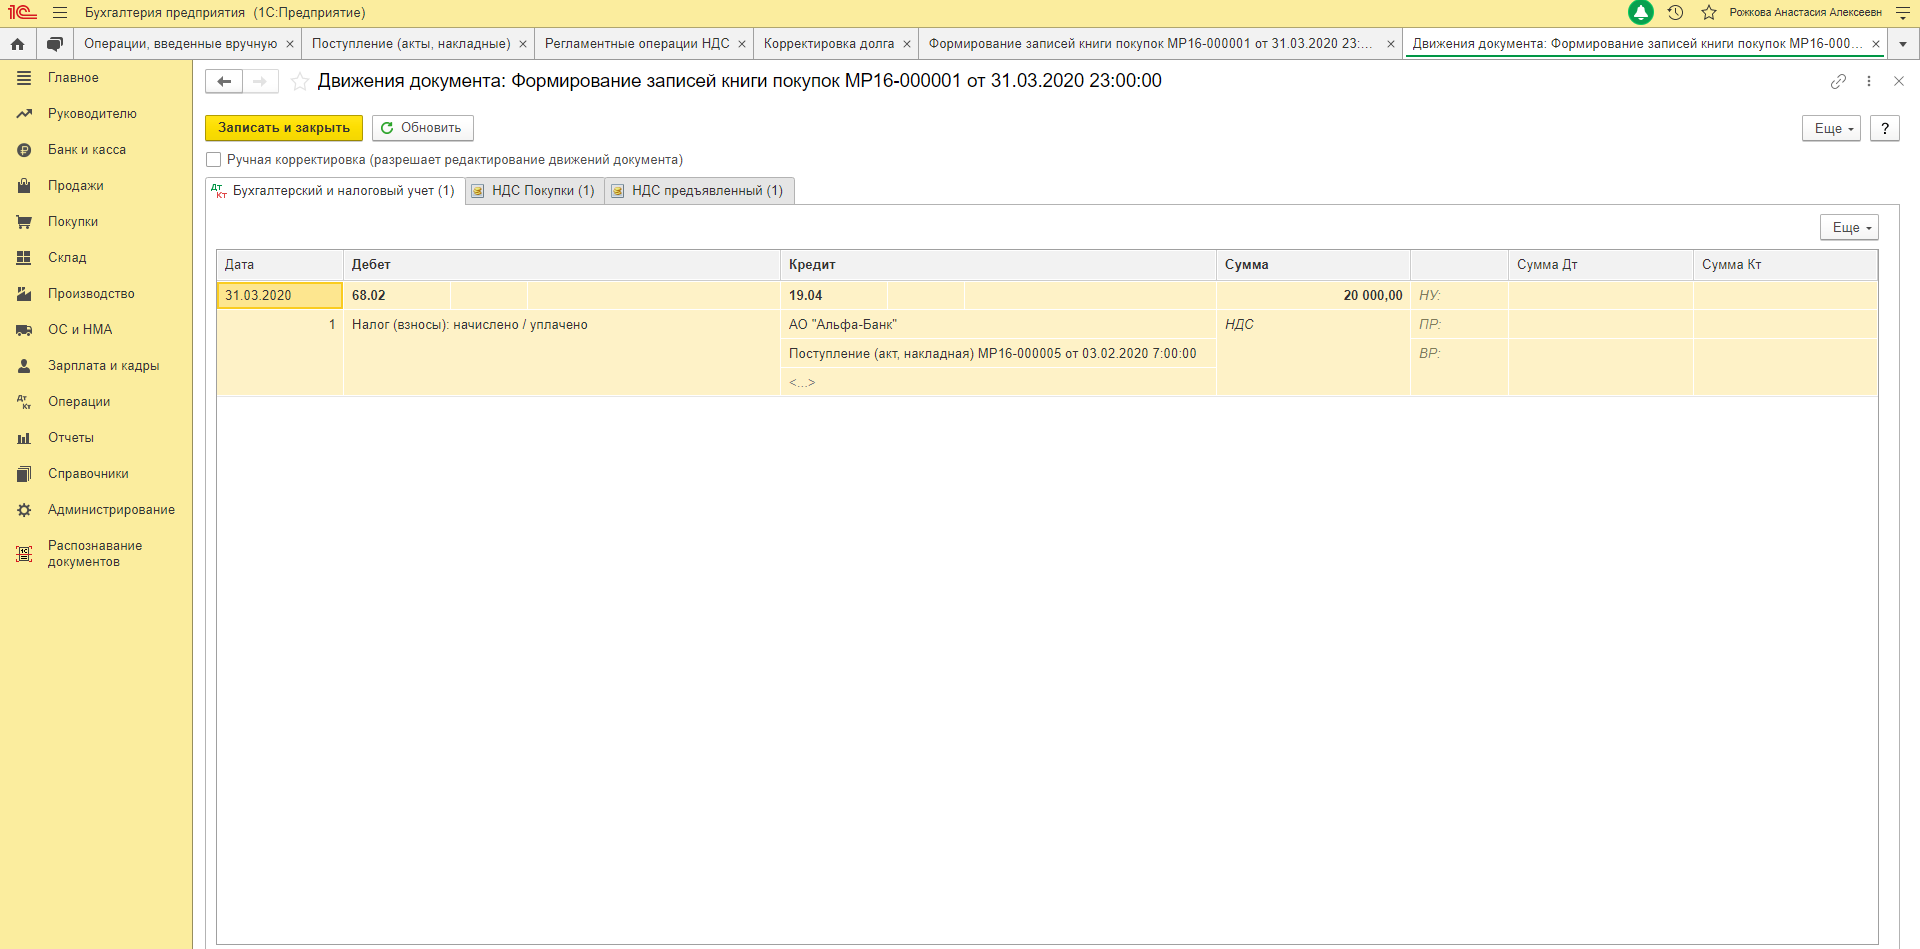The height and width of the screenshot is (949, 1920).
Task: Open the discussions chat icon
Action: pos(55,44)
